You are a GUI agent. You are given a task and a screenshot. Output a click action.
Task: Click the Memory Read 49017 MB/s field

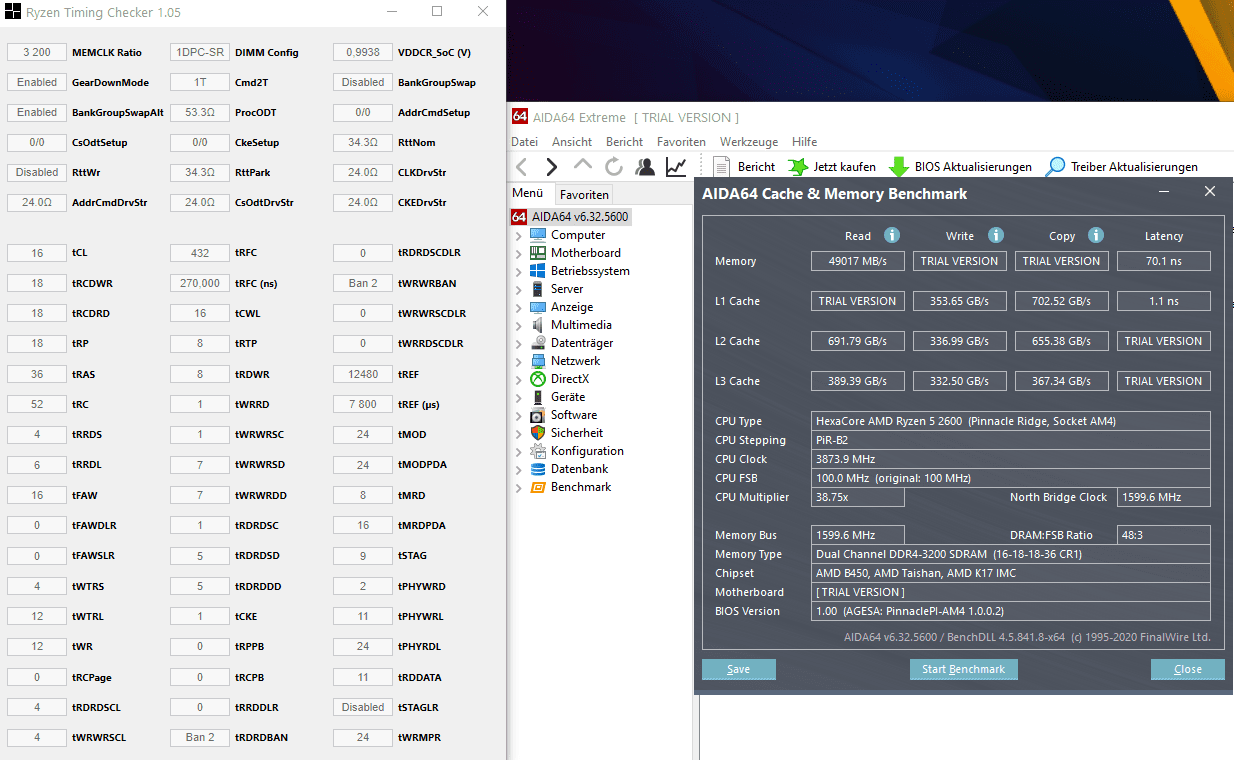858,261
